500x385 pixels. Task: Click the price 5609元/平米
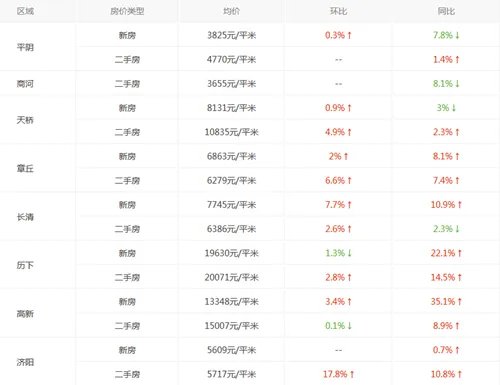point(231,350)
